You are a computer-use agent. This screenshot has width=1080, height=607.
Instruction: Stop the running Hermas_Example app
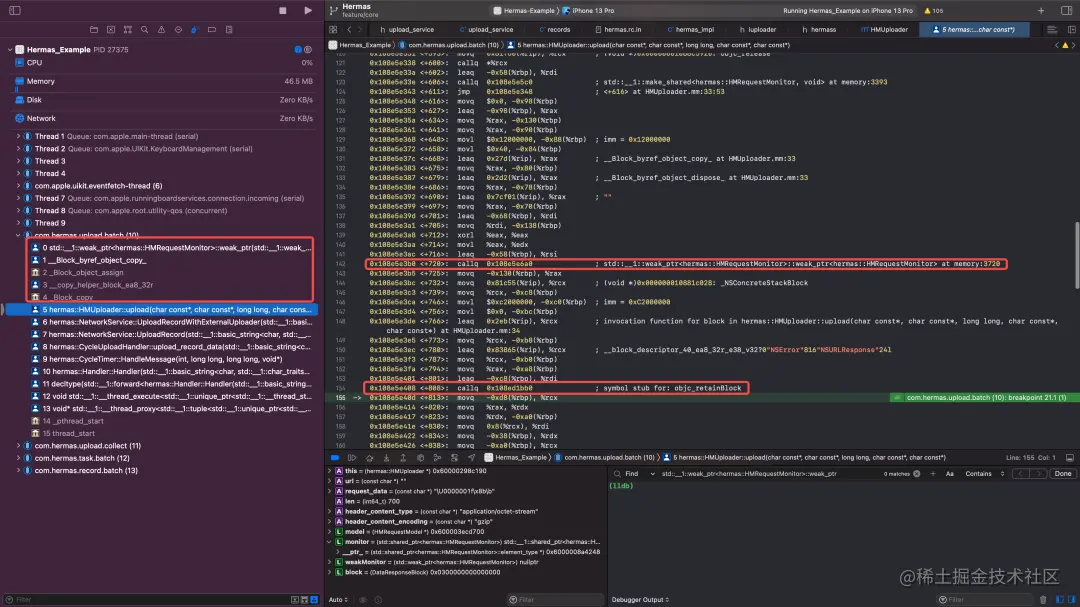click(x=282, y=10)
